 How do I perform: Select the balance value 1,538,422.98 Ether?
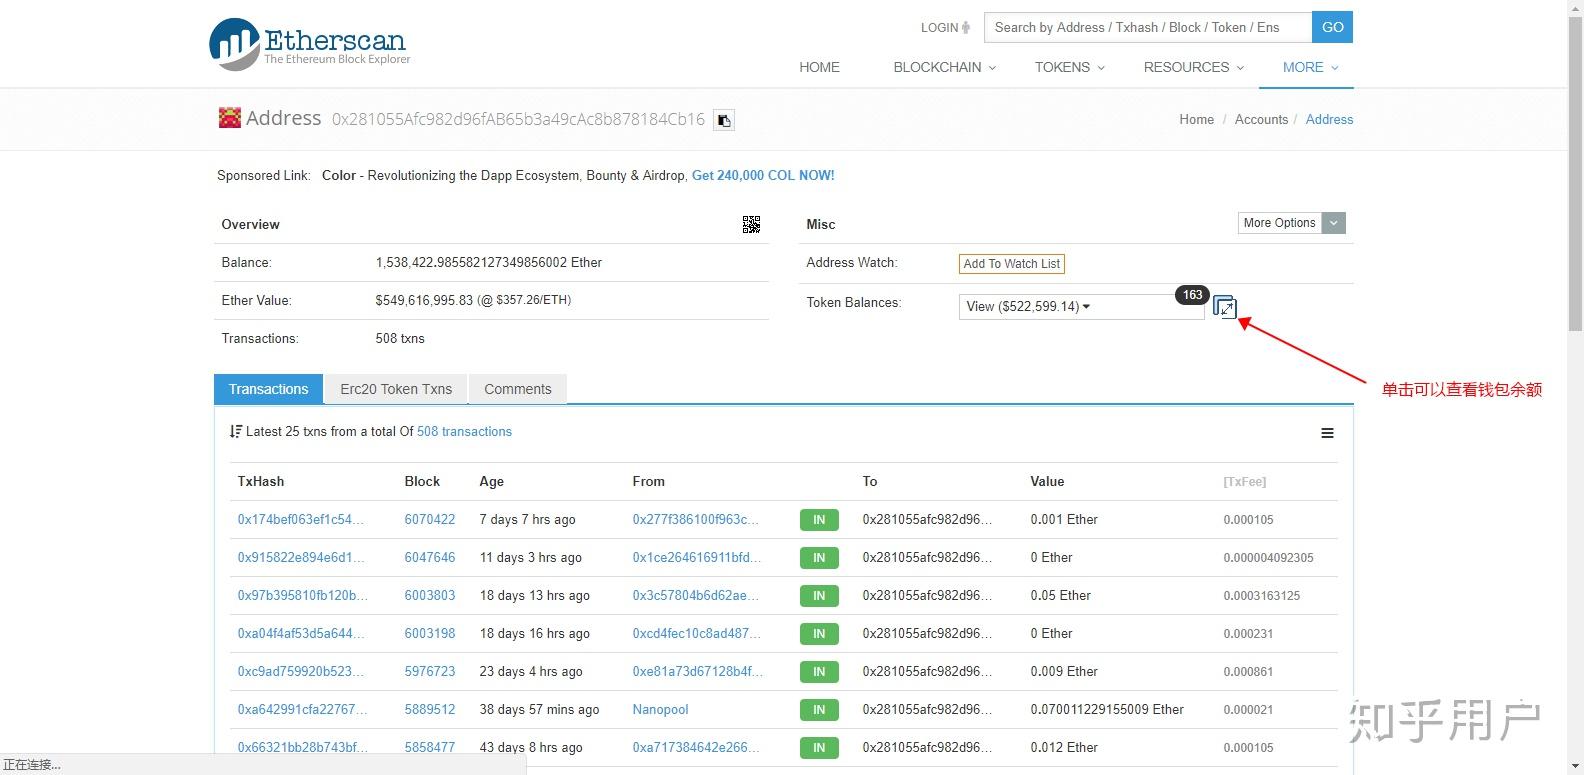click(489, 262)
